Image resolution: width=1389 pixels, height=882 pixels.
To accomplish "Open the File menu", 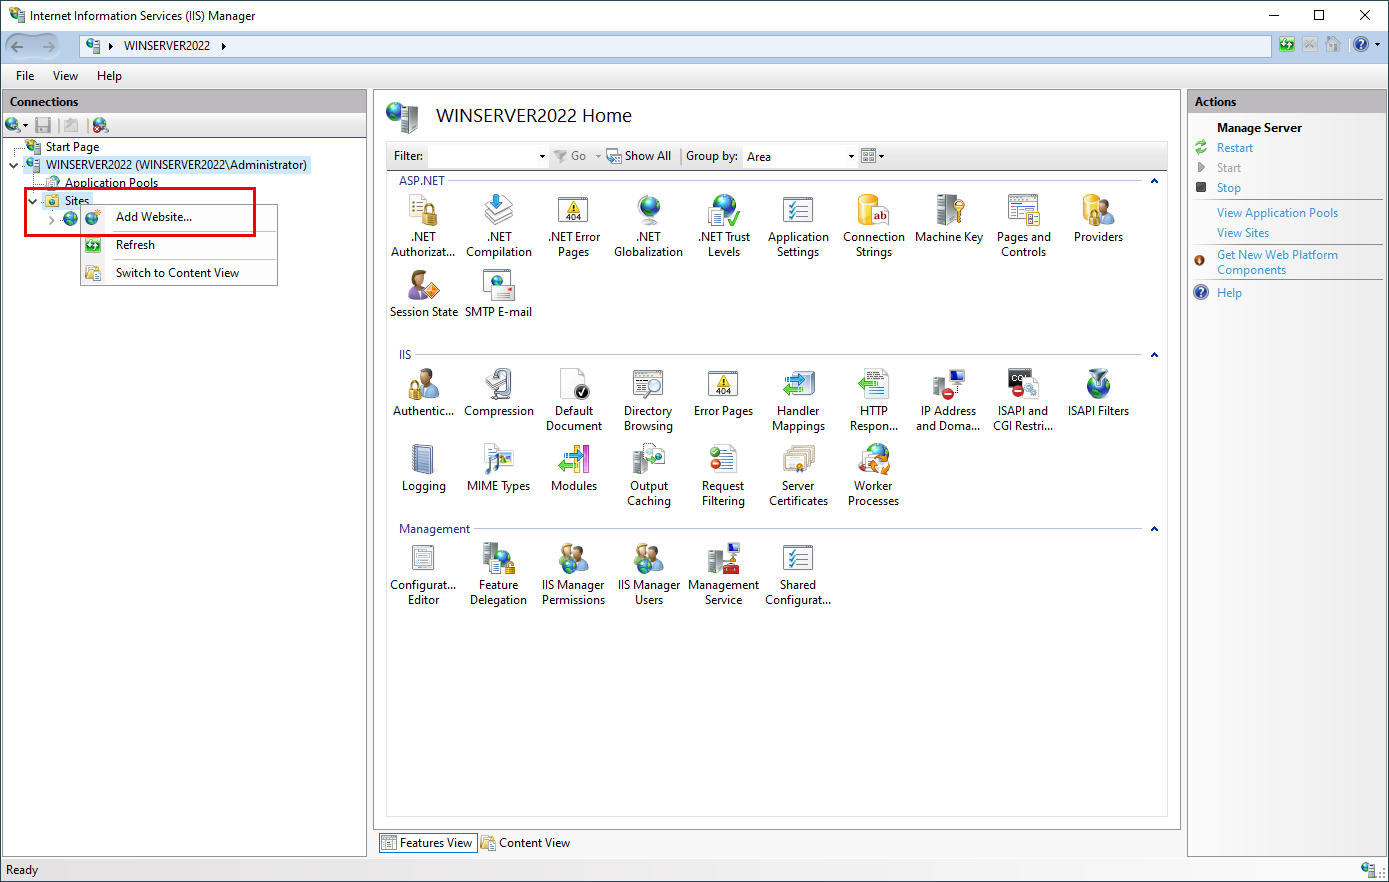I will point(25,76).
